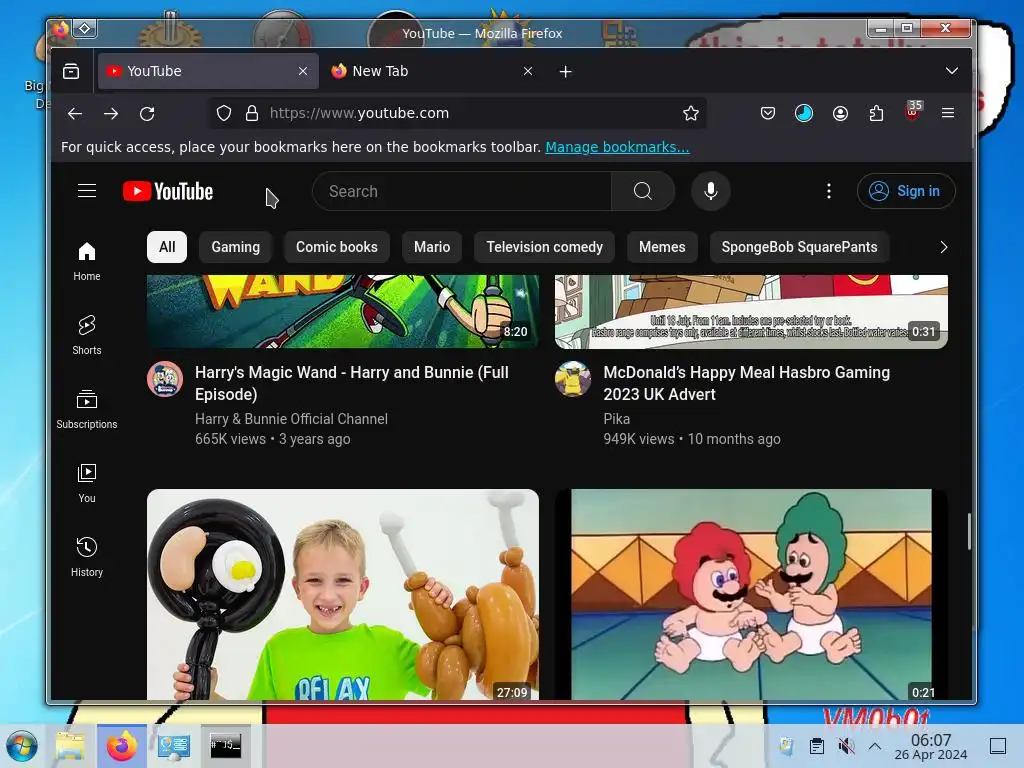Screen dimensions: 1024x768
Task: Select the Television comedy filter chip
Action: coord(545,247)
